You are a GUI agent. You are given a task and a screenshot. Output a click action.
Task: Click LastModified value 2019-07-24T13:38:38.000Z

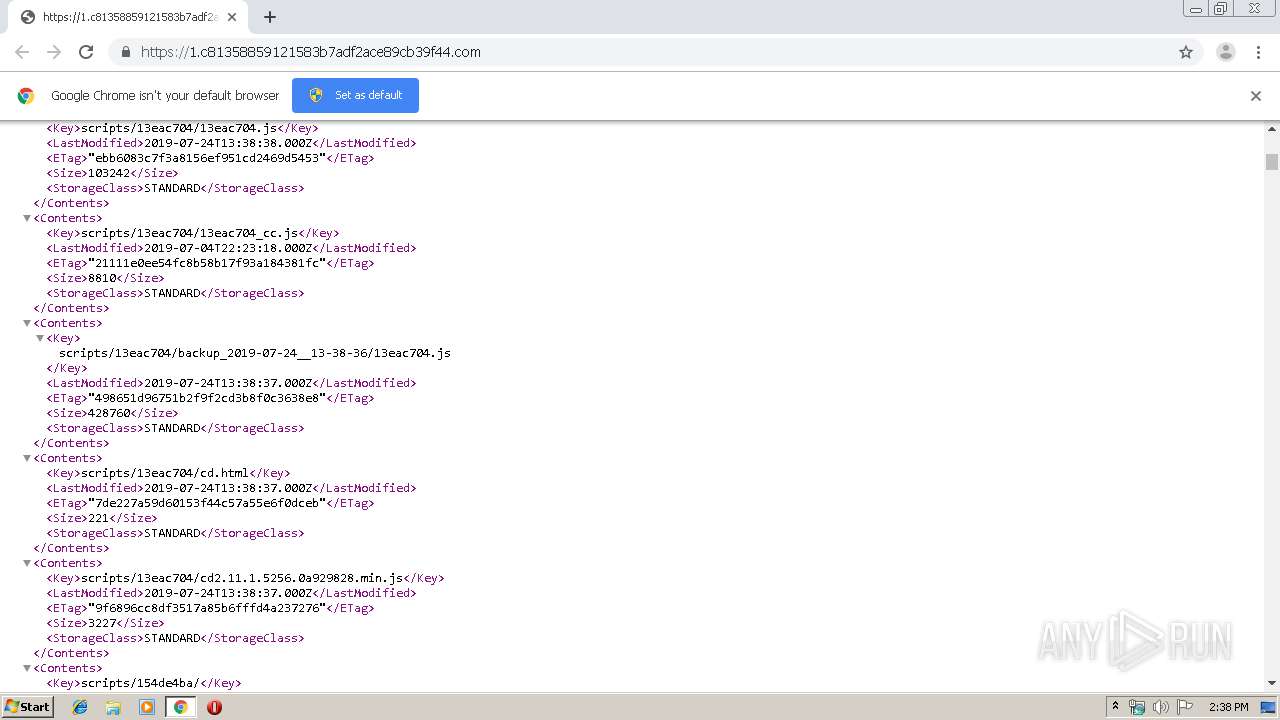229,143
